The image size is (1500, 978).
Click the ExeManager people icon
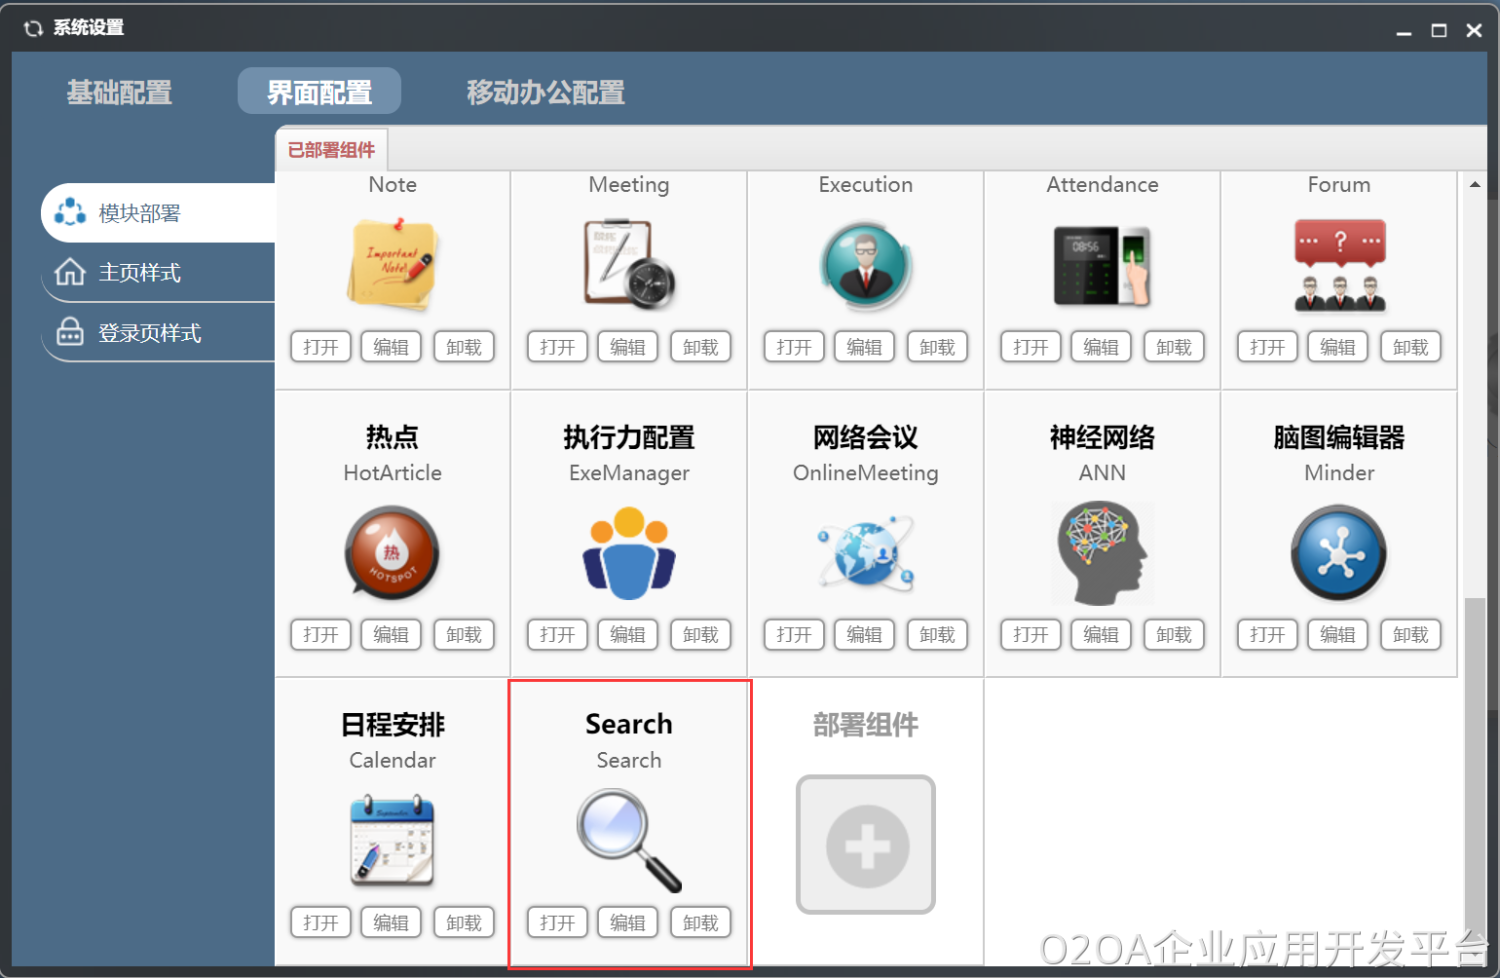629,553
